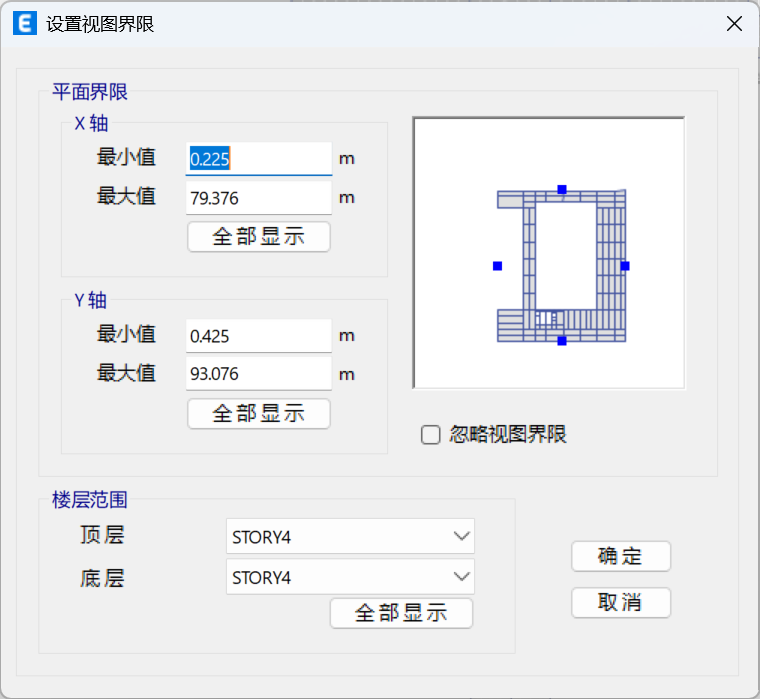Click 全部显示 under Y 轴

pos(258,414)
